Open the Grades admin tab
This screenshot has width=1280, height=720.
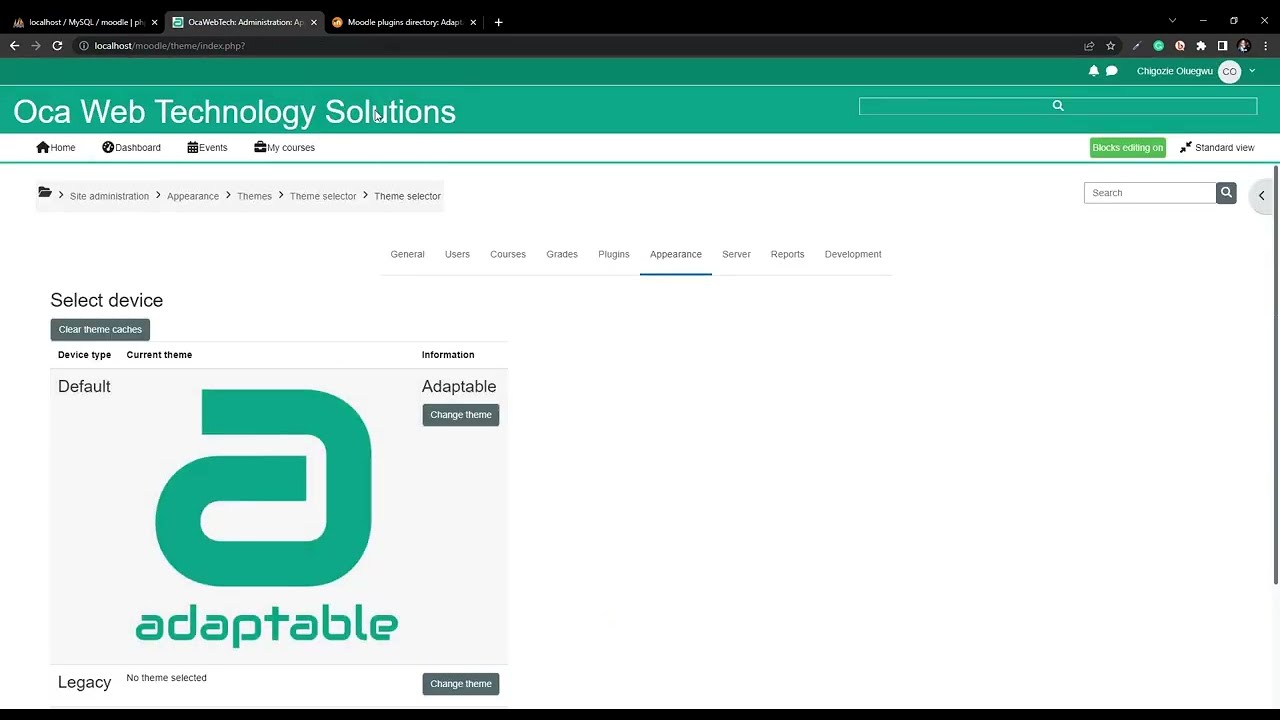pos(562,254)
